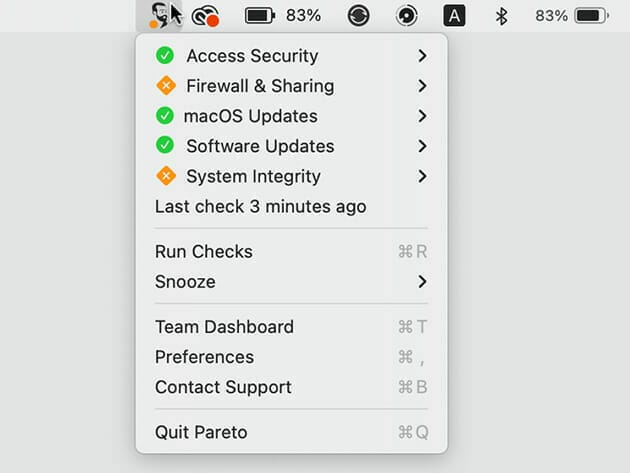Open the Firewall & Sharing menu entry
630x473 pixels.
(x=260, y=86)
